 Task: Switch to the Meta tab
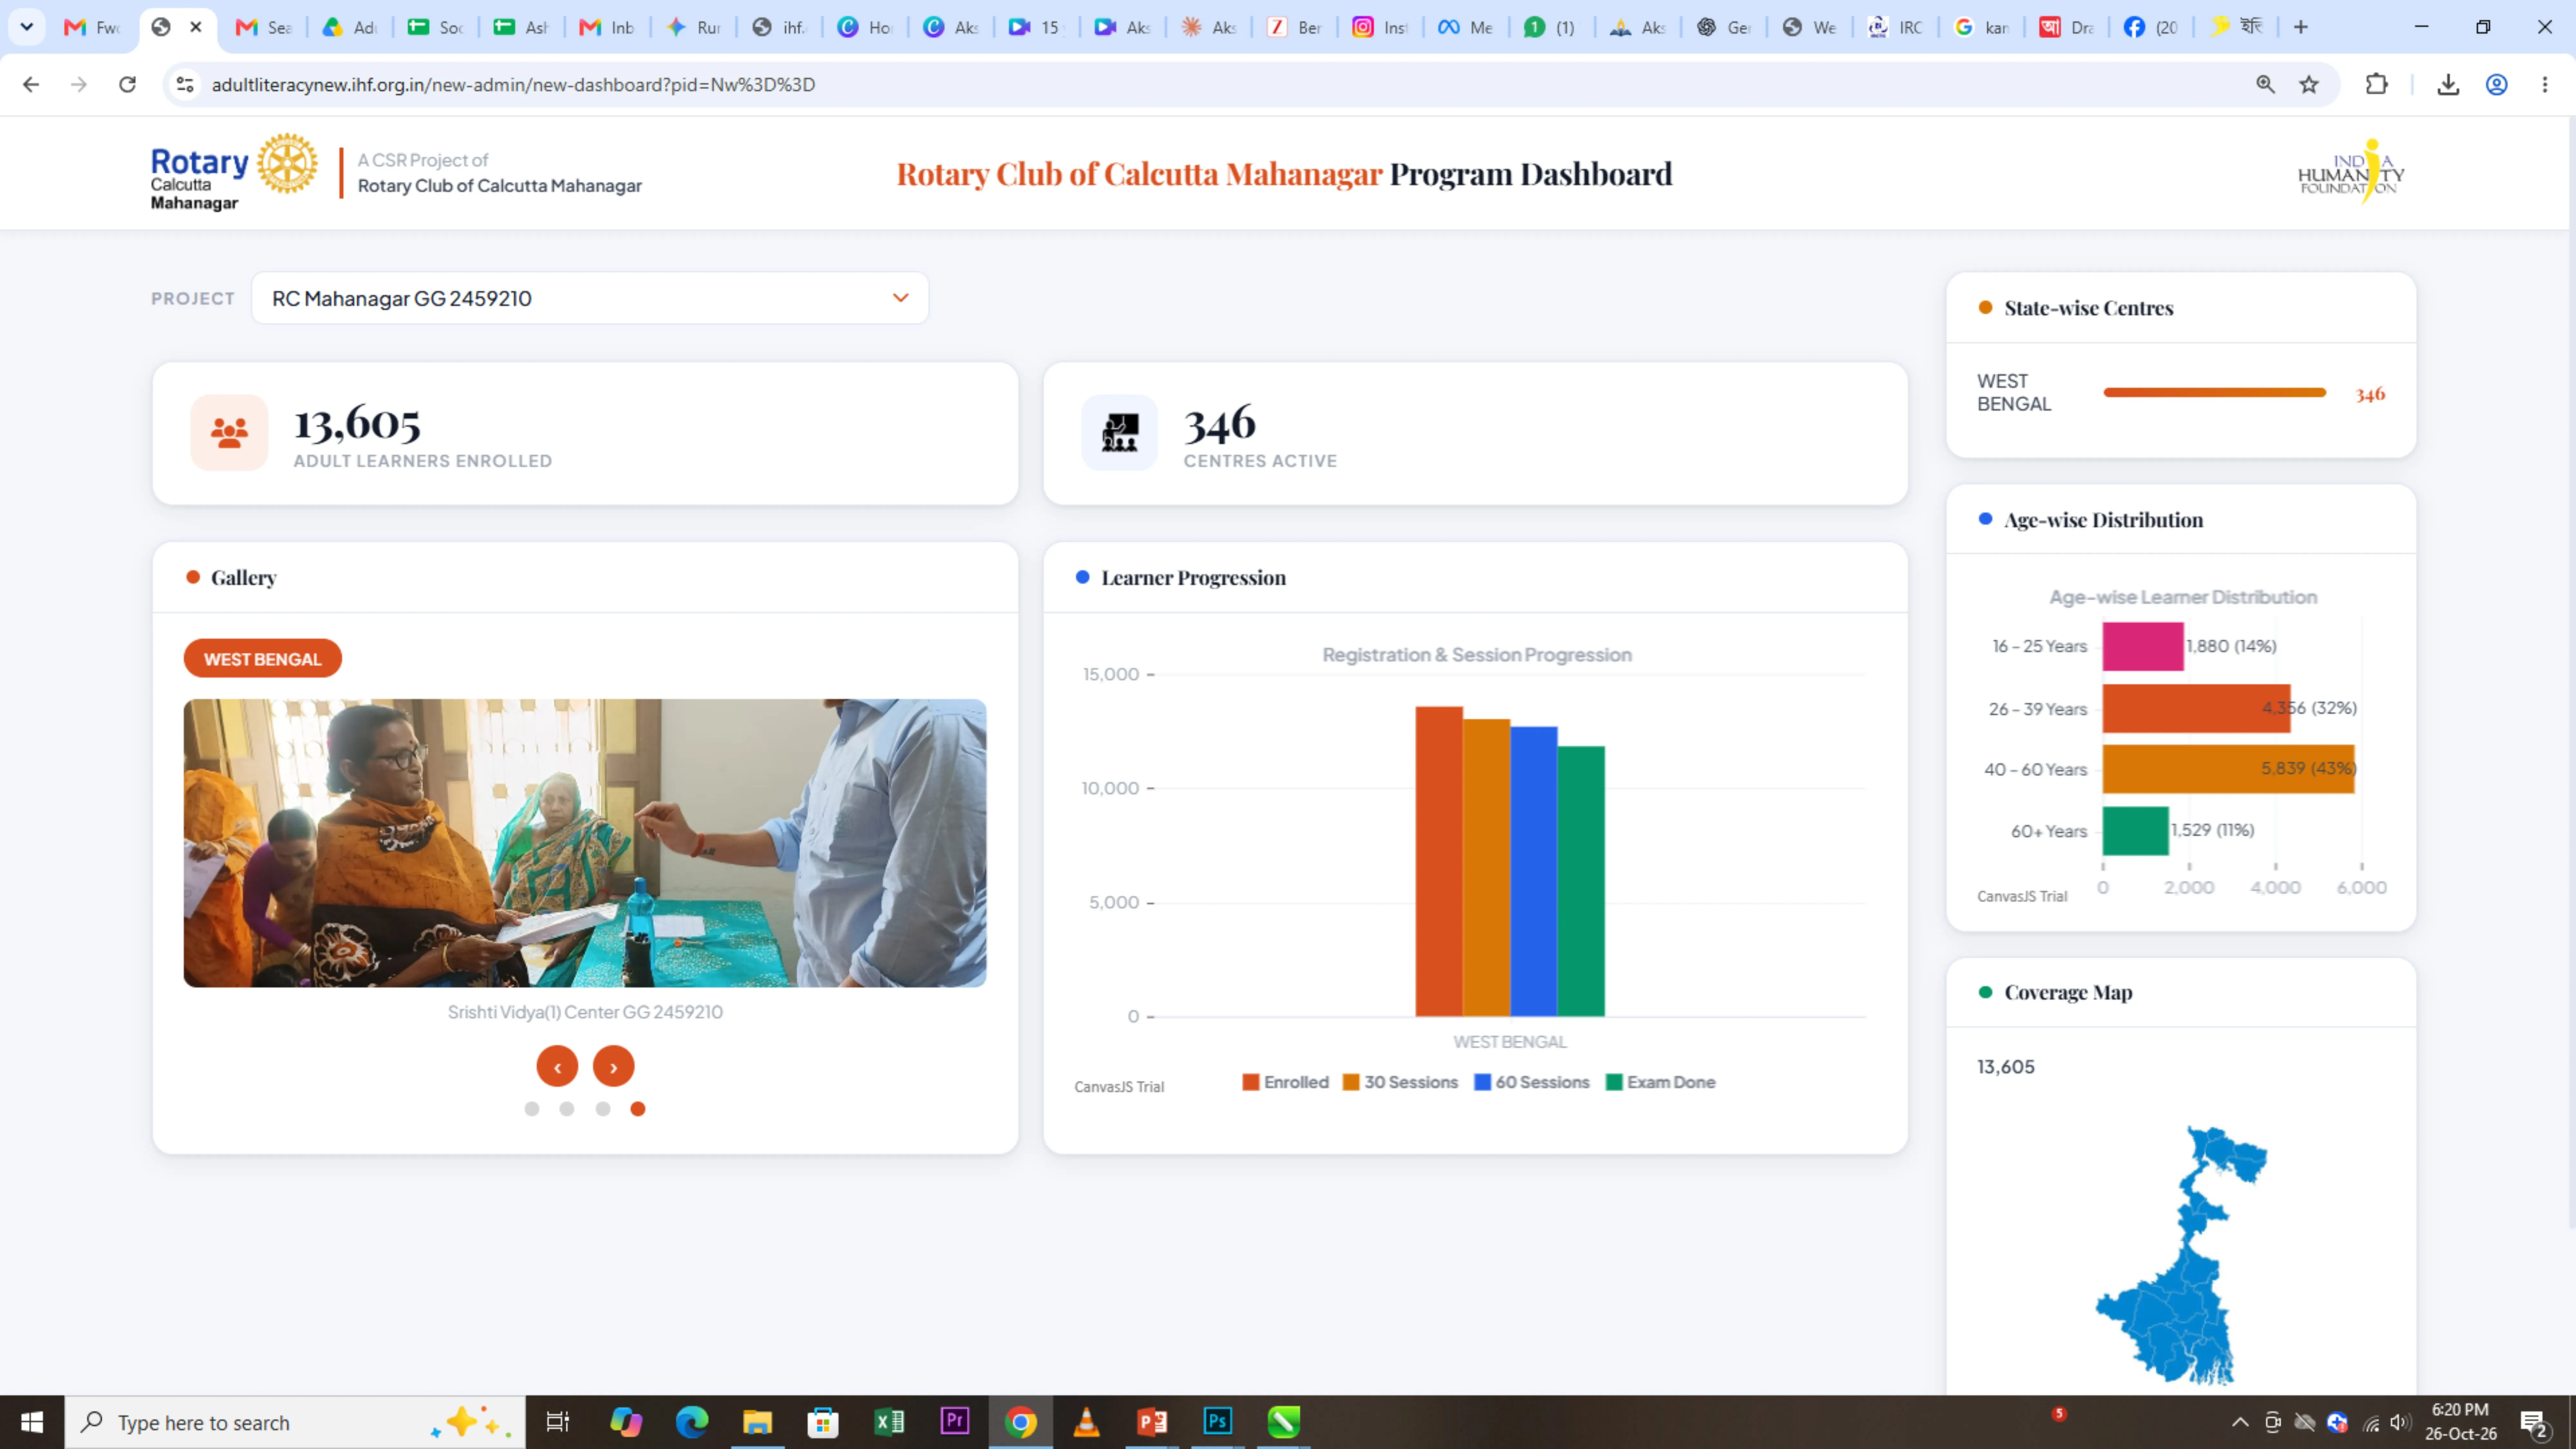(x=1466, y=27)
